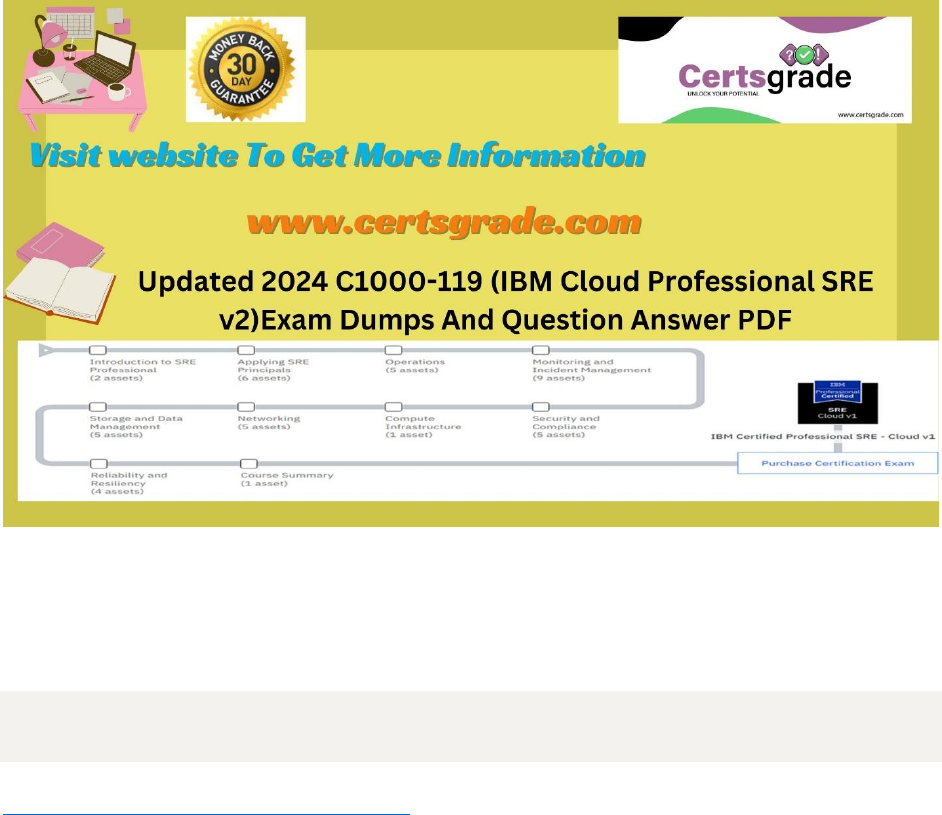Click the Visit website To Get More Information heading
This screenshot has width=942, height=815.
coord(338,157)
